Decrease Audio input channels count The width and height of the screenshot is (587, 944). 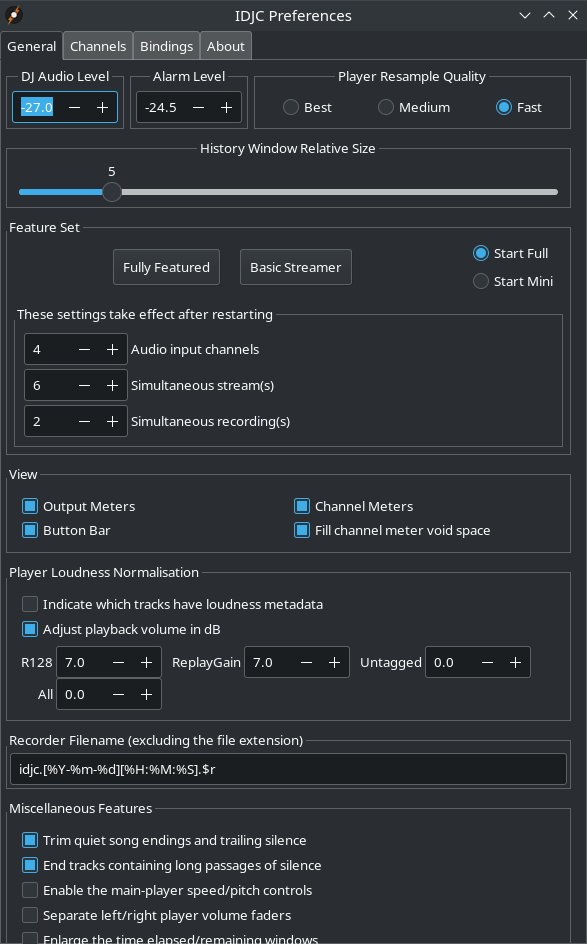[84, 349]
